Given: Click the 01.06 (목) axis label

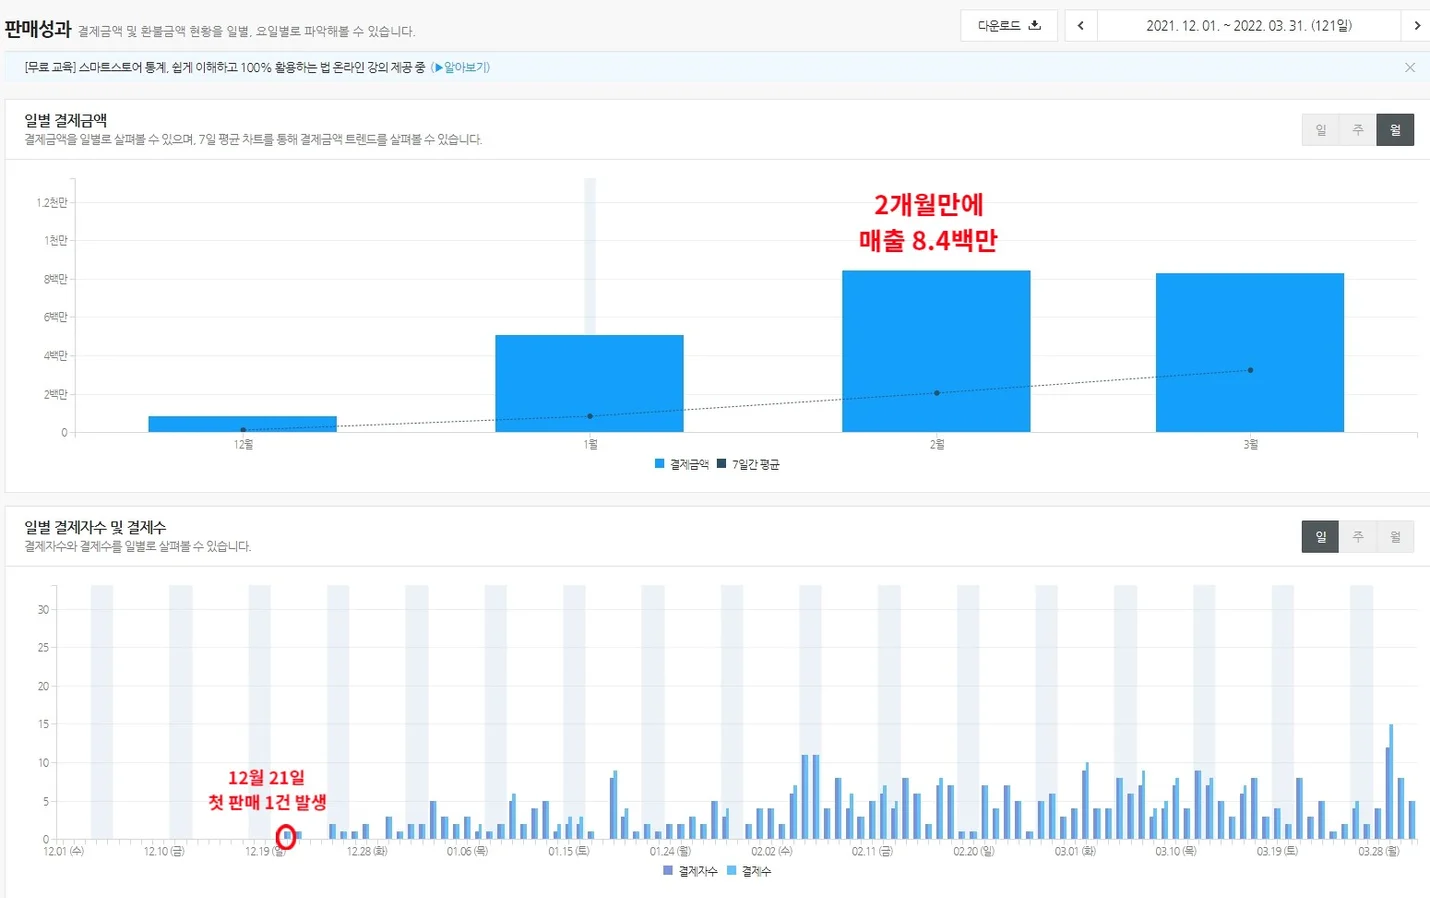Looking at the screenshot, I should point(468,851).
